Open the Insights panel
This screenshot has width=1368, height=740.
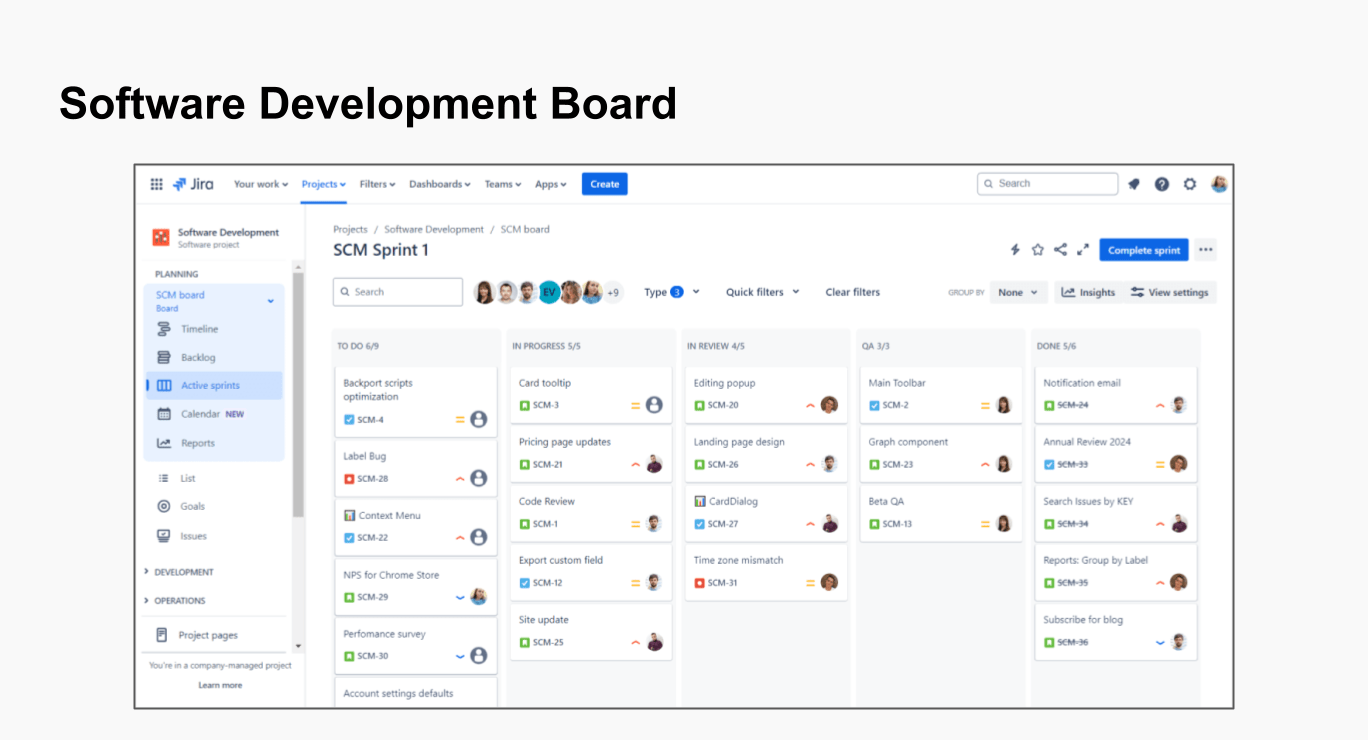1088,292
